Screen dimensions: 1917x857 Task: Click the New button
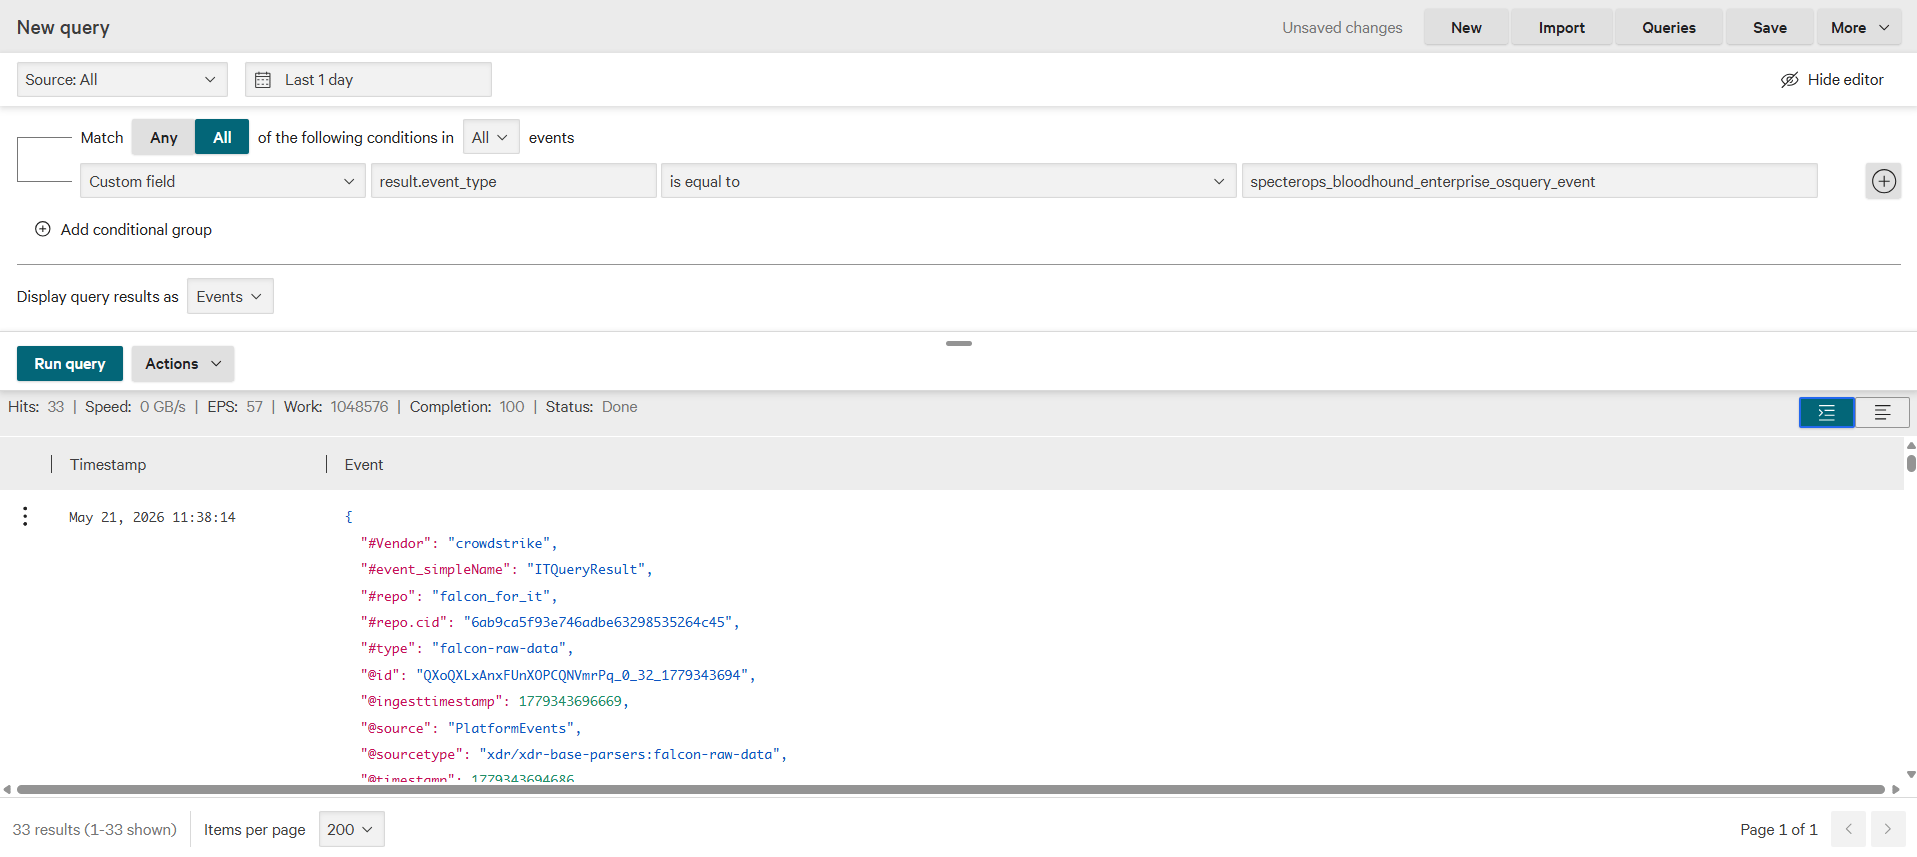click(1466, 28)
